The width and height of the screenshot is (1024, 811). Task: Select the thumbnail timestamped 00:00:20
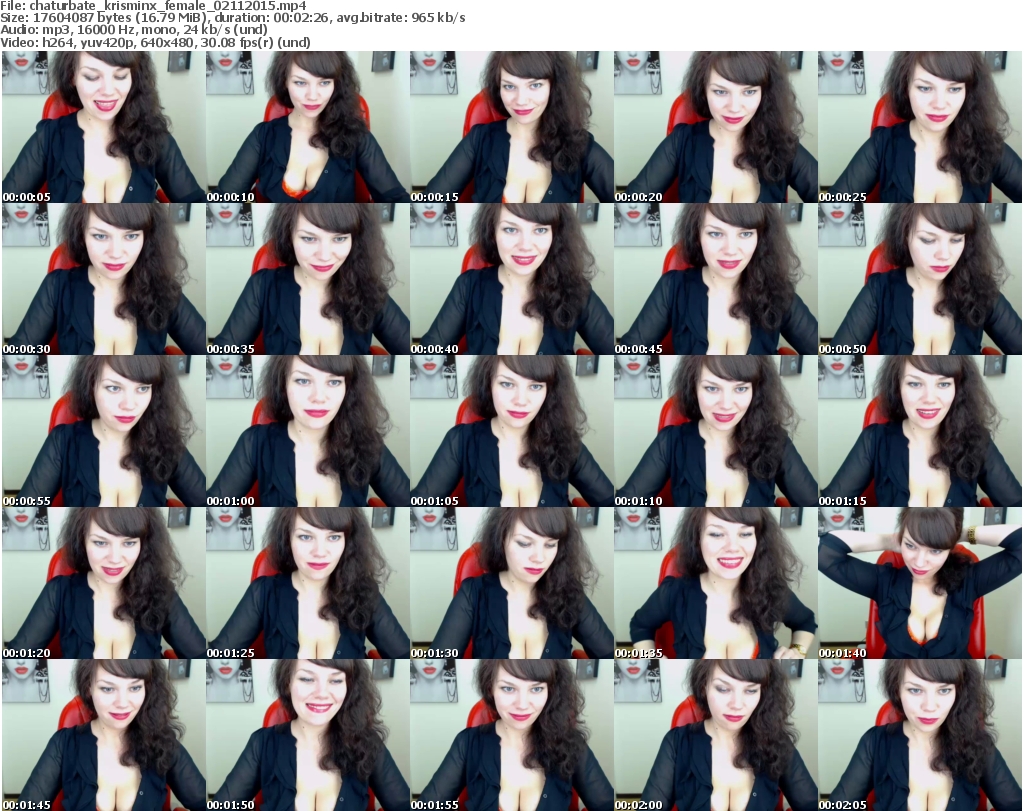(x=716, y=127)
